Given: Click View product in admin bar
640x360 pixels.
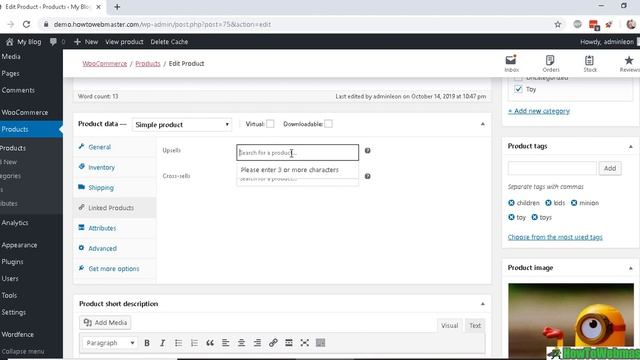Looking at the screenshot, I should (x=124, y=42).
